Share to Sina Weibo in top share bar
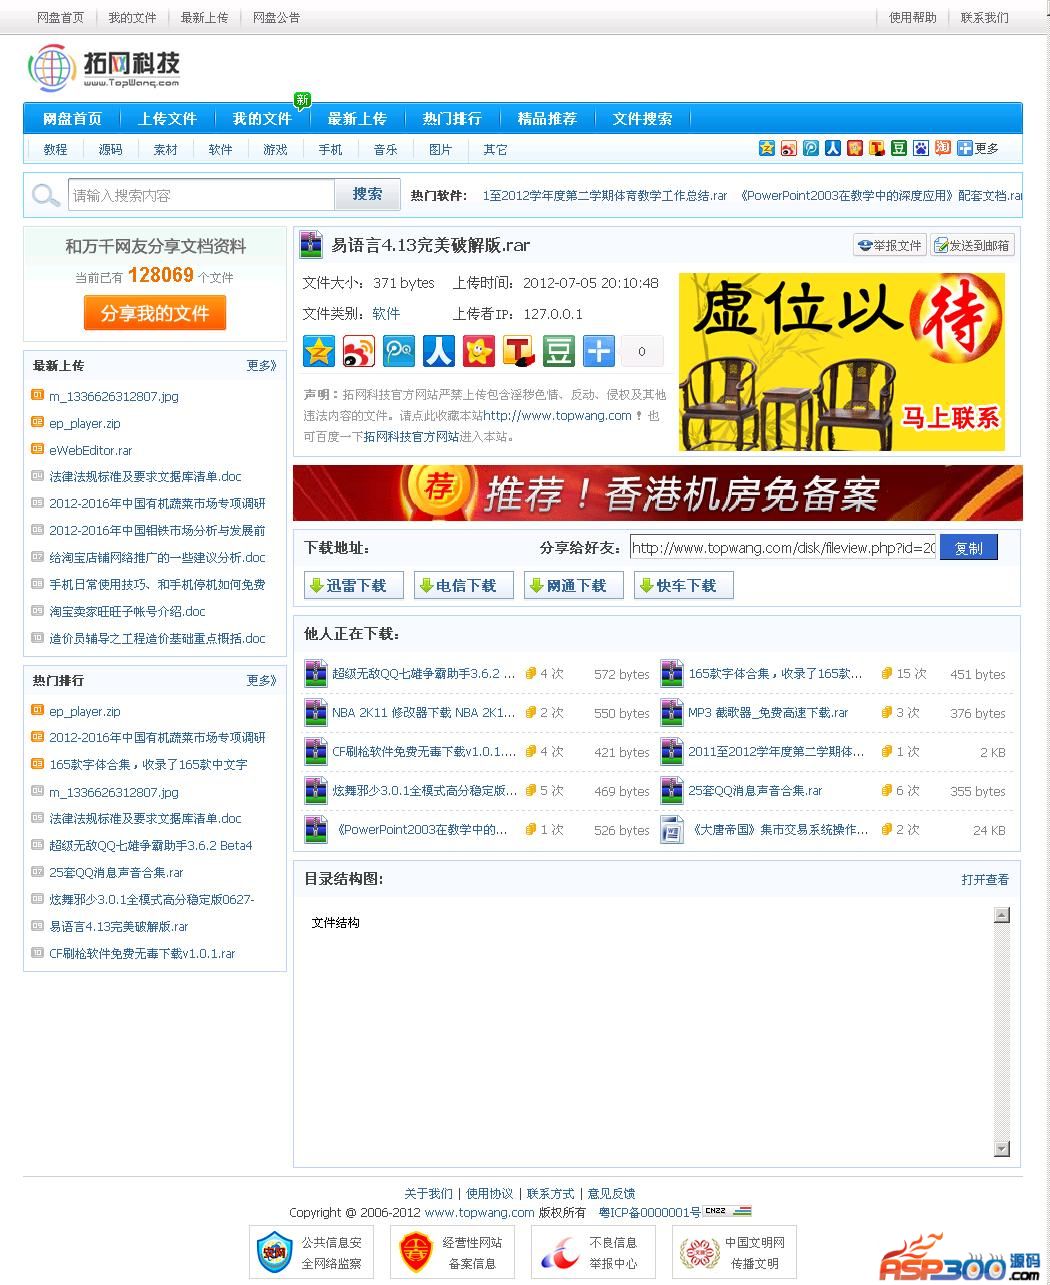This screenshot has width=1050, height=1285. click(789, 148)
